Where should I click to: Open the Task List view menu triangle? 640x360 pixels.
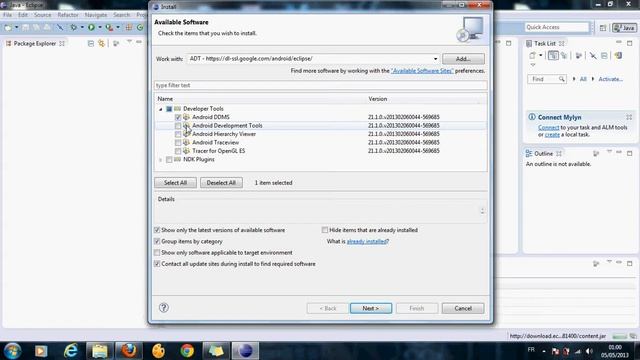(x=532, y=65)
